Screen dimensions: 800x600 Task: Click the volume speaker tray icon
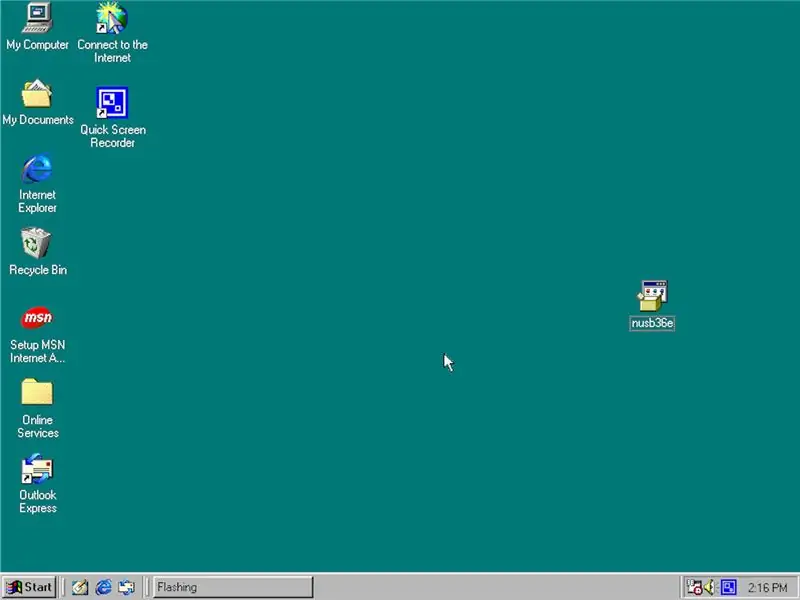pos(710,587)
